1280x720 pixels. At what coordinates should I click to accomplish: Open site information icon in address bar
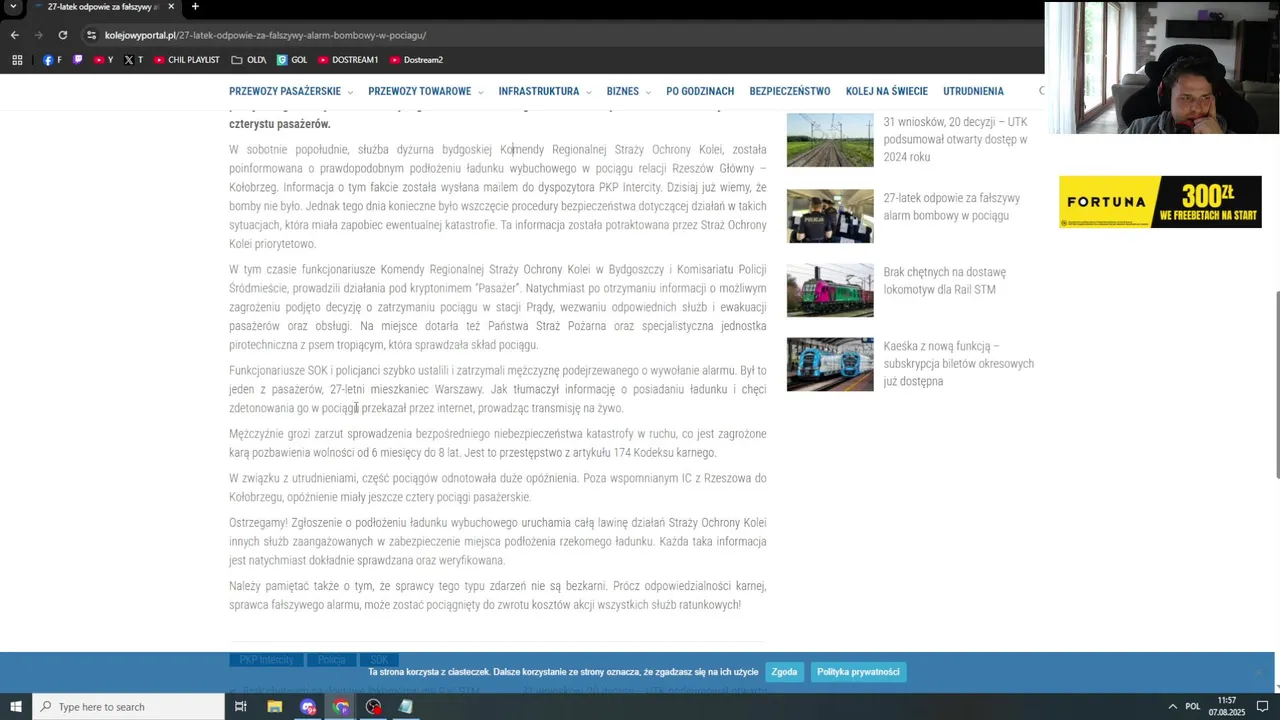click(x=91, y=35)
